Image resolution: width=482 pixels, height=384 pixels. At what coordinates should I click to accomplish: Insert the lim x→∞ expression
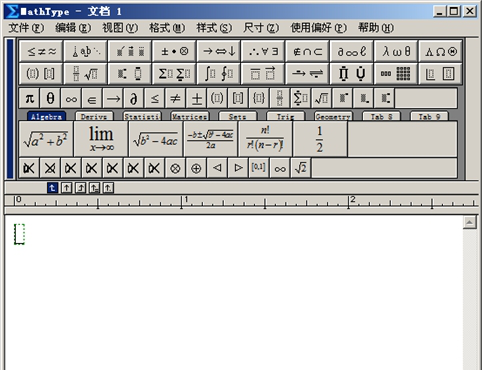(x=101, y=139)
